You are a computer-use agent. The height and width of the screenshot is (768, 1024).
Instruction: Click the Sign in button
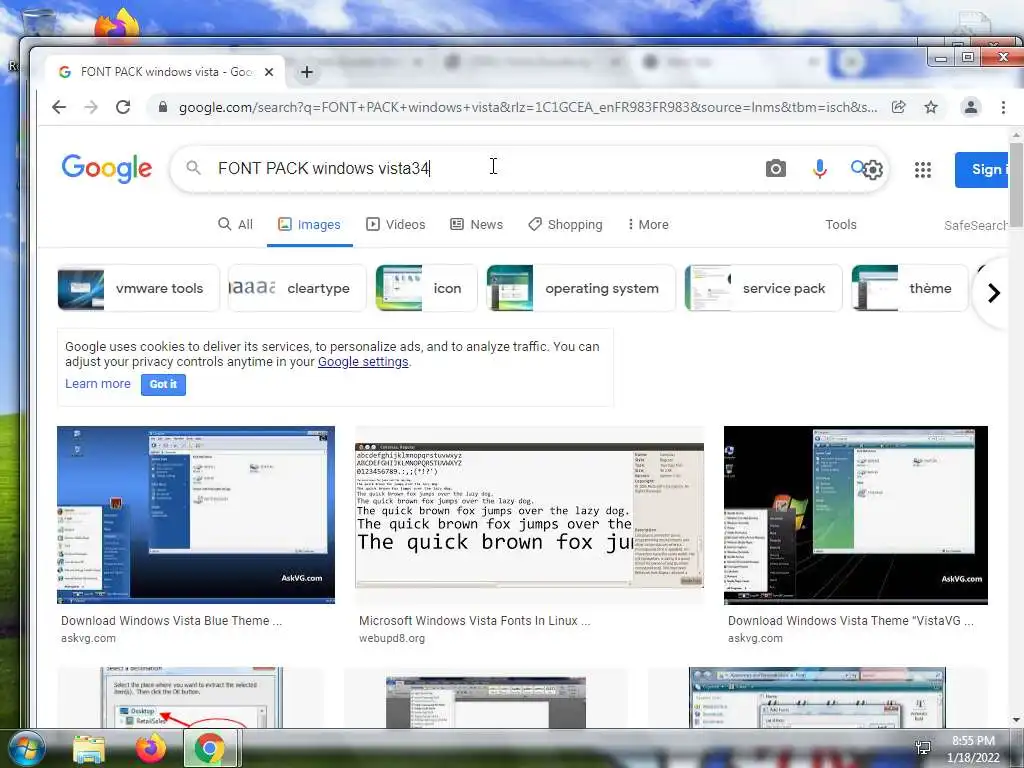point(982,169)
